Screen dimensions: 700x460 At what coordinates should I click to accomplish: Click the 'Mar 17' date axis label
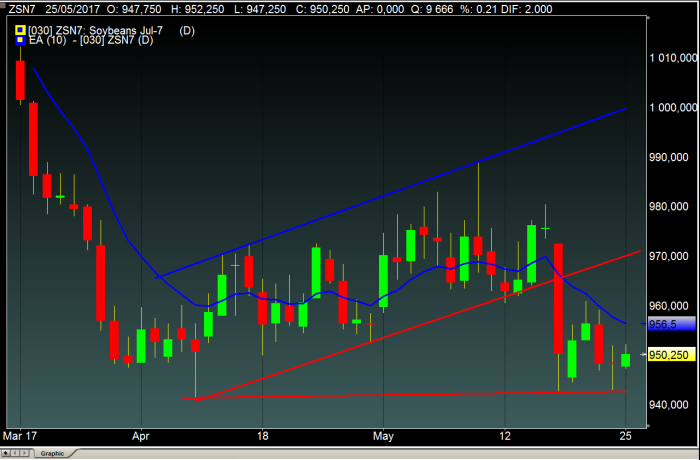point(20,436)
